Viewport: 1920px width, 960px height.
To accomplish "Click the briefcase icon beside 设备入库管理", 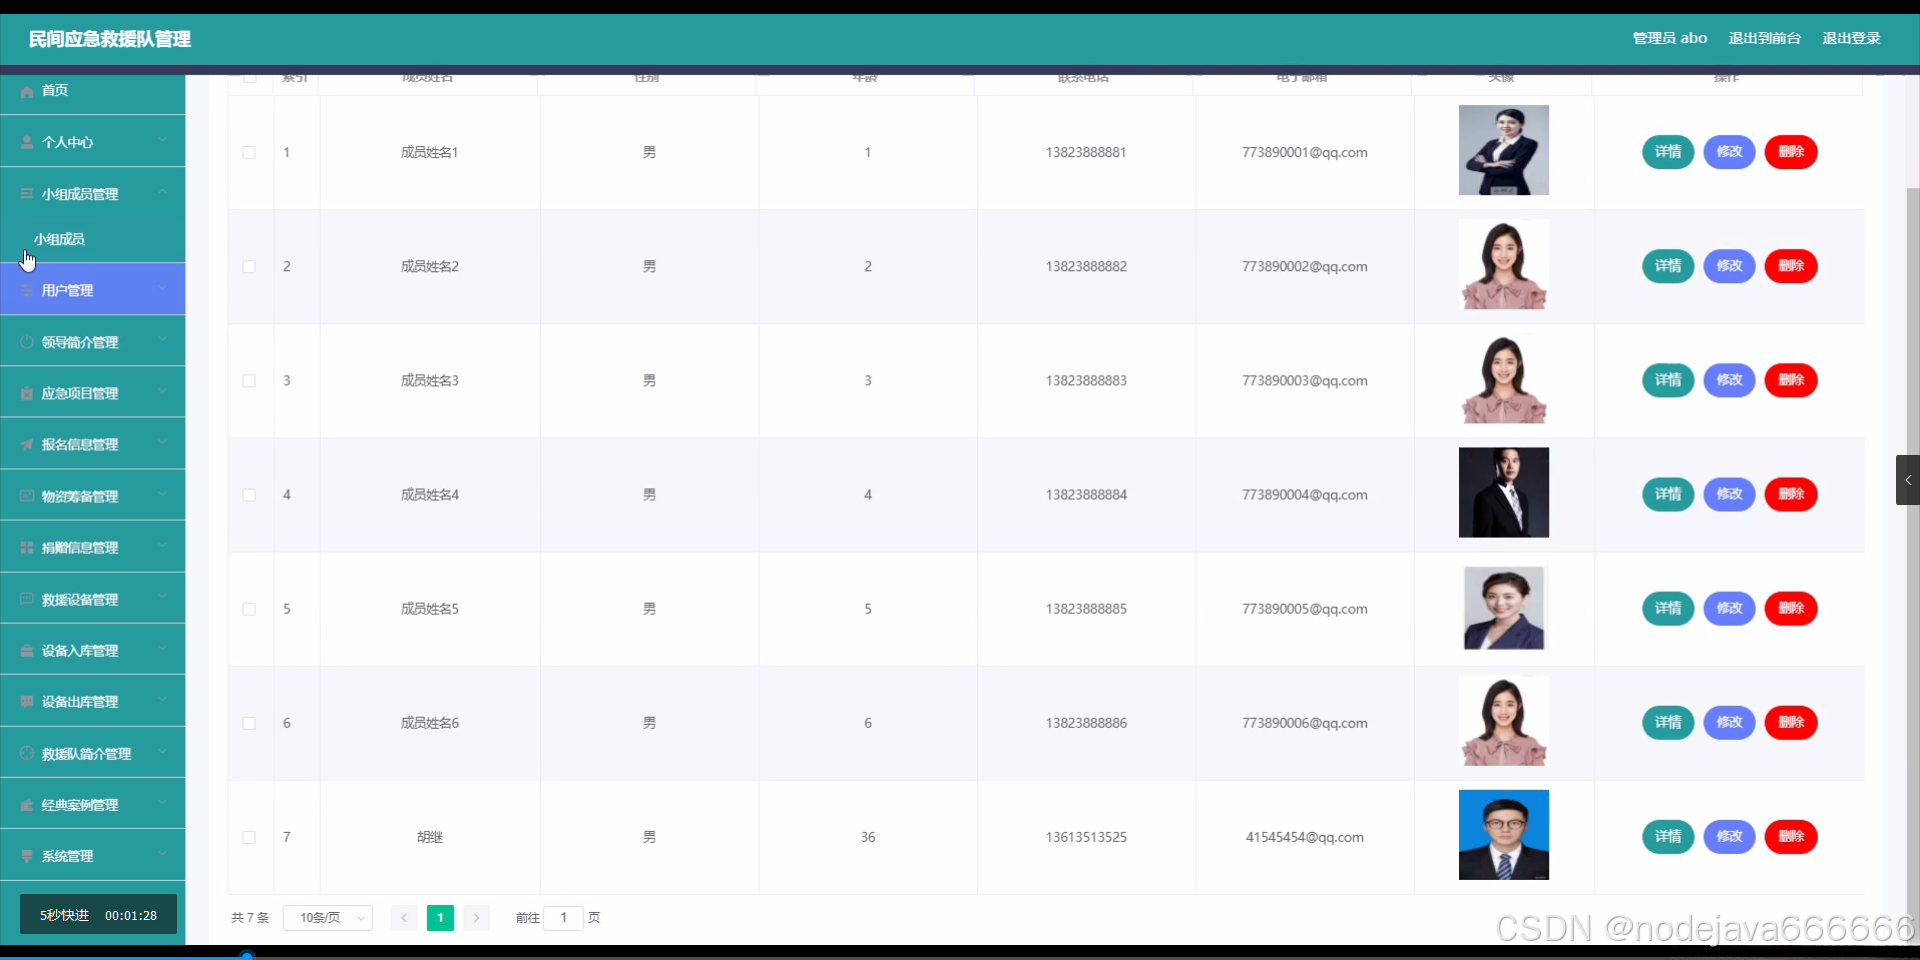I will tap(27, 650).
